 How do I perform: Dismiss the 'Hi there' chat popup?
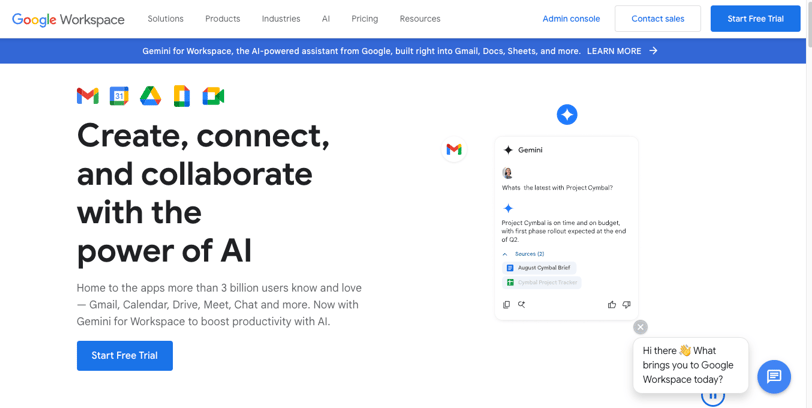[x=641, y=327]
